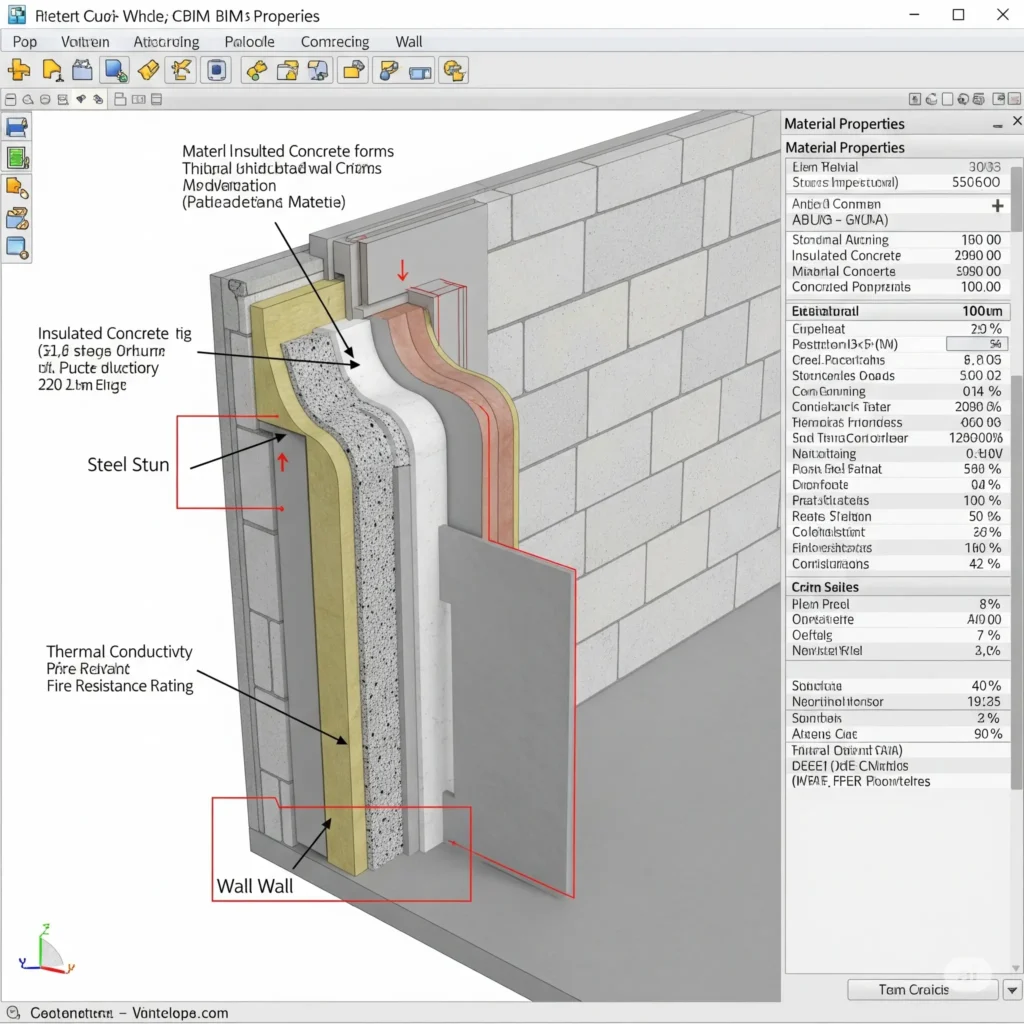The image size is (1024, 1024).
Task: Click the Postrition value field in properties
Action: tap(976, 344)
